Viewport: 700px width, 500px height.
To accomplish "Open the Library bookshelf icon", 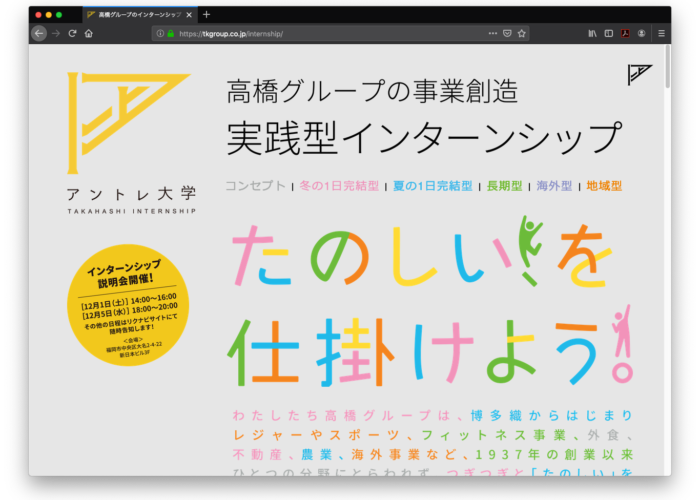I will click(592, 33).
